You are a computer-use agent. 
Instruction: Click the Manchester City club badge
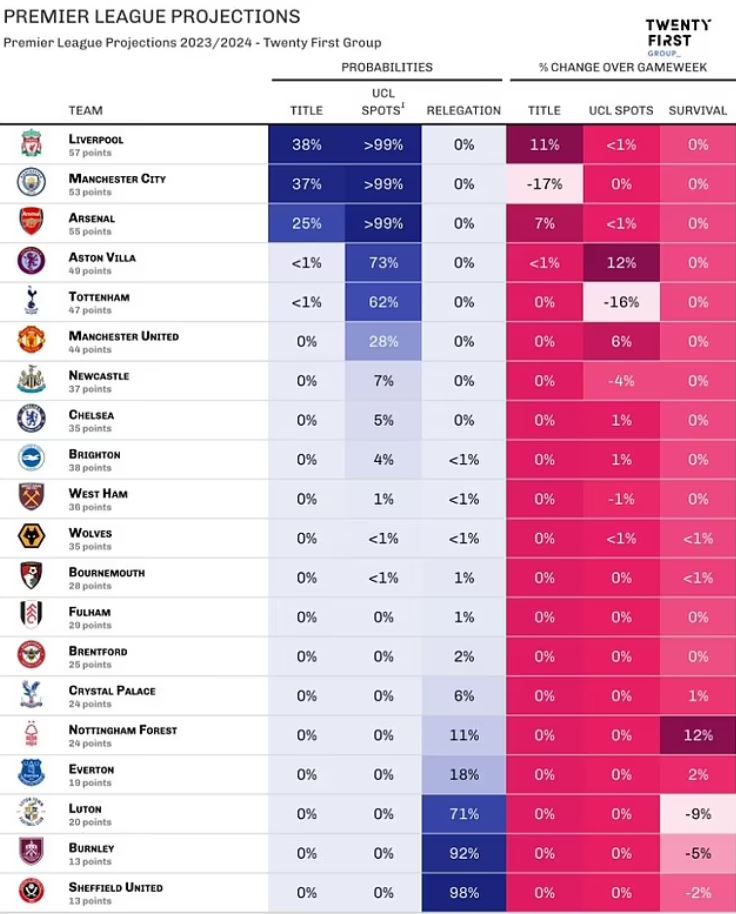click(x=31, y=183)
